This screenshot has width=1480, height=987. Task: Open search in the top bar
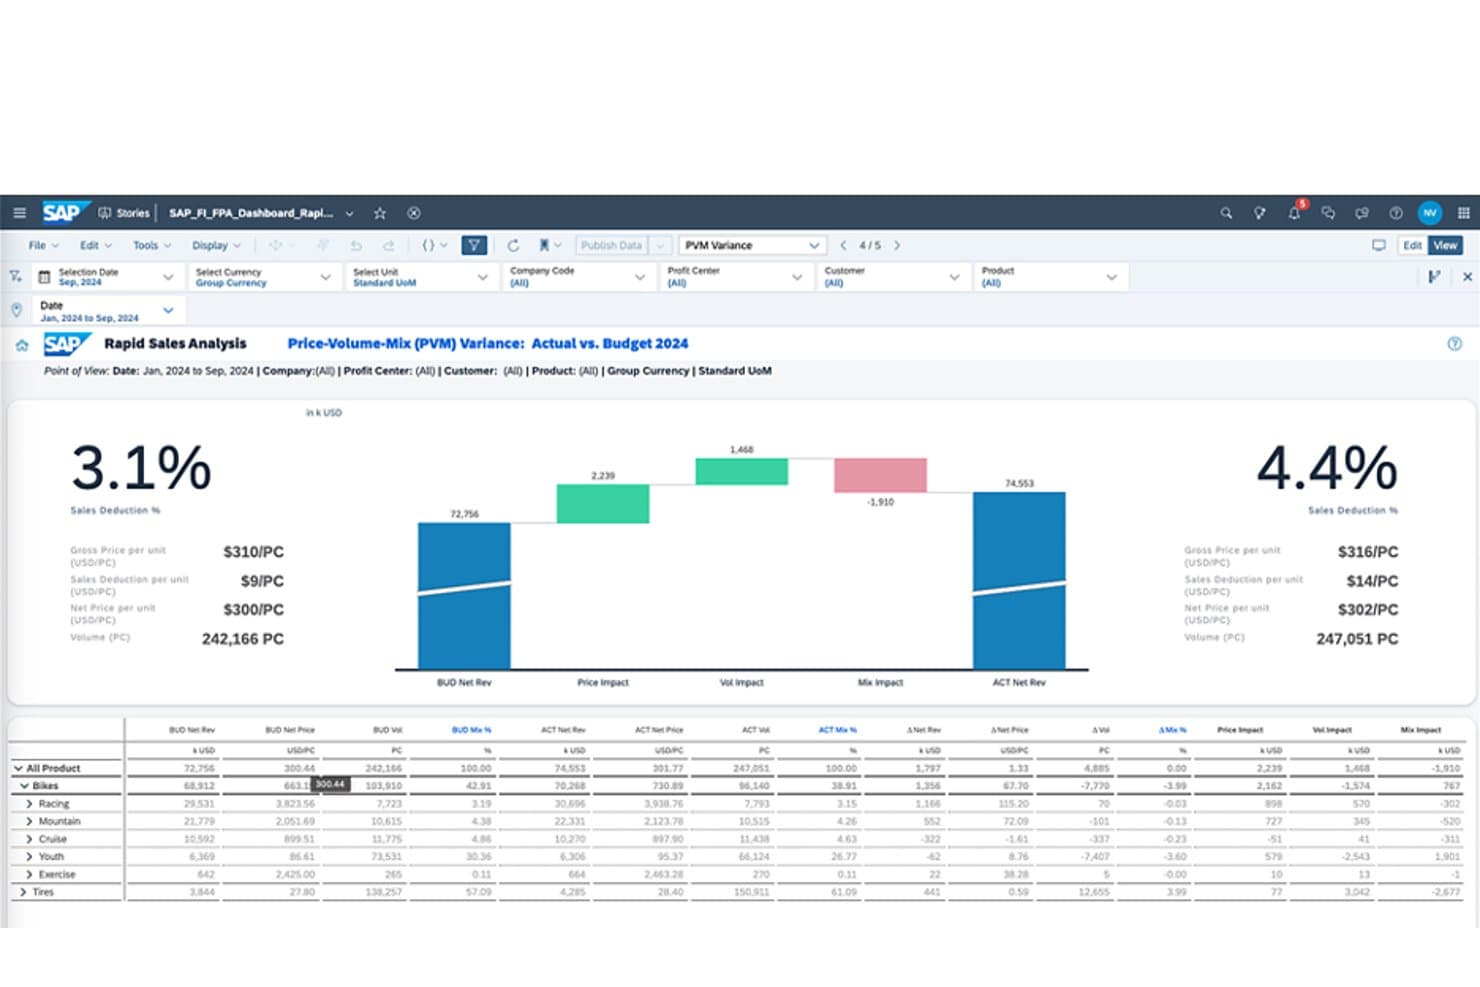1226,213
